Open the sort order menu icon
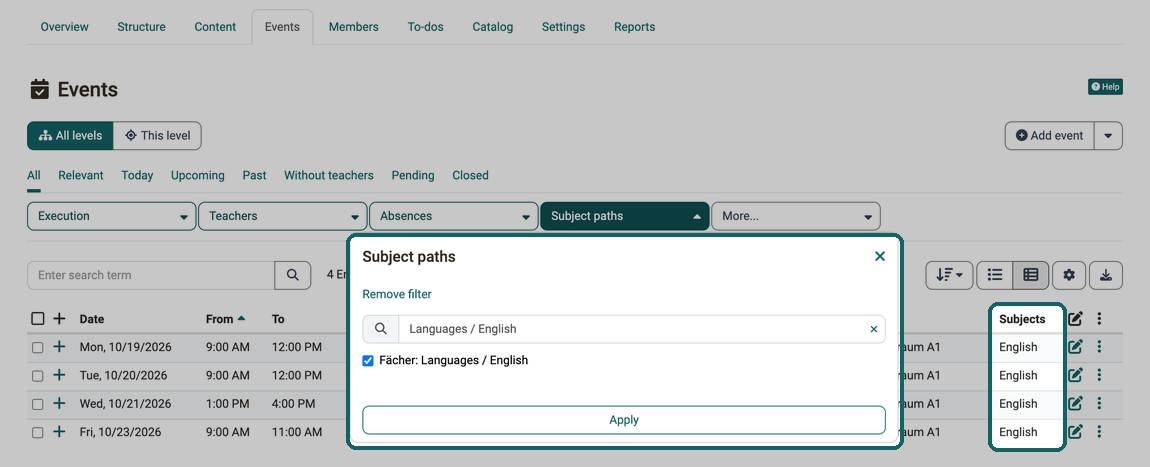1150x467 pixels. pos(949,275)
